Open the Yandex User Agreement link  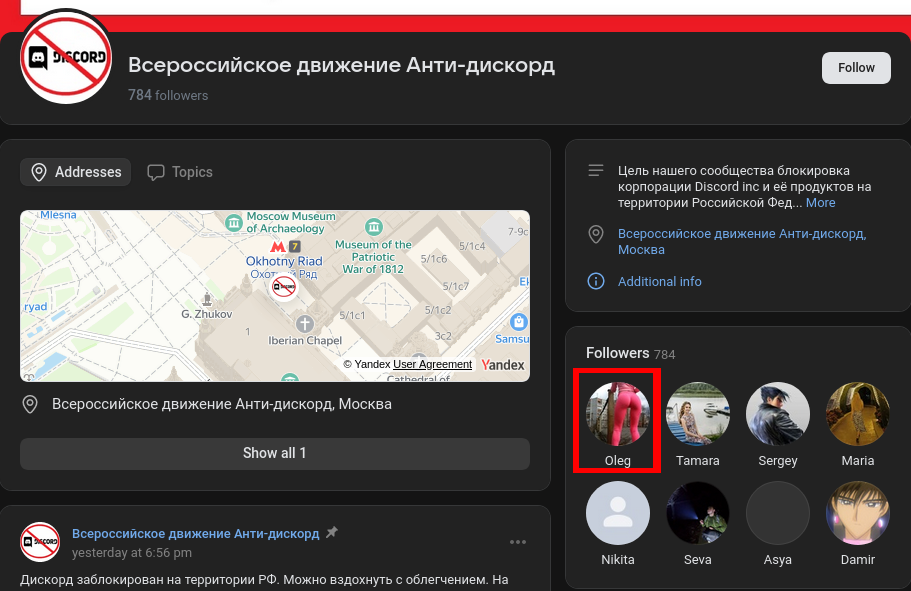(432, 364)
